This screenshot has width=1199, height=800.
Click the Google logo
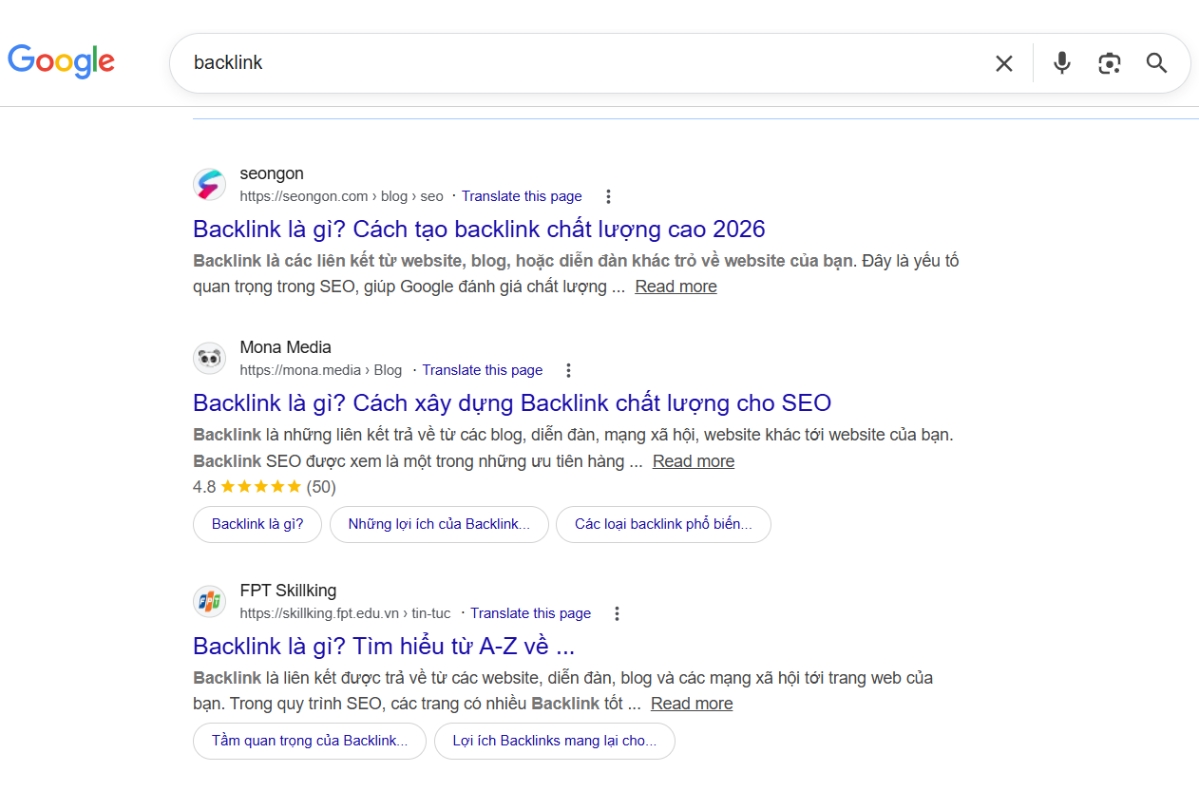click(x=61, y=60)
